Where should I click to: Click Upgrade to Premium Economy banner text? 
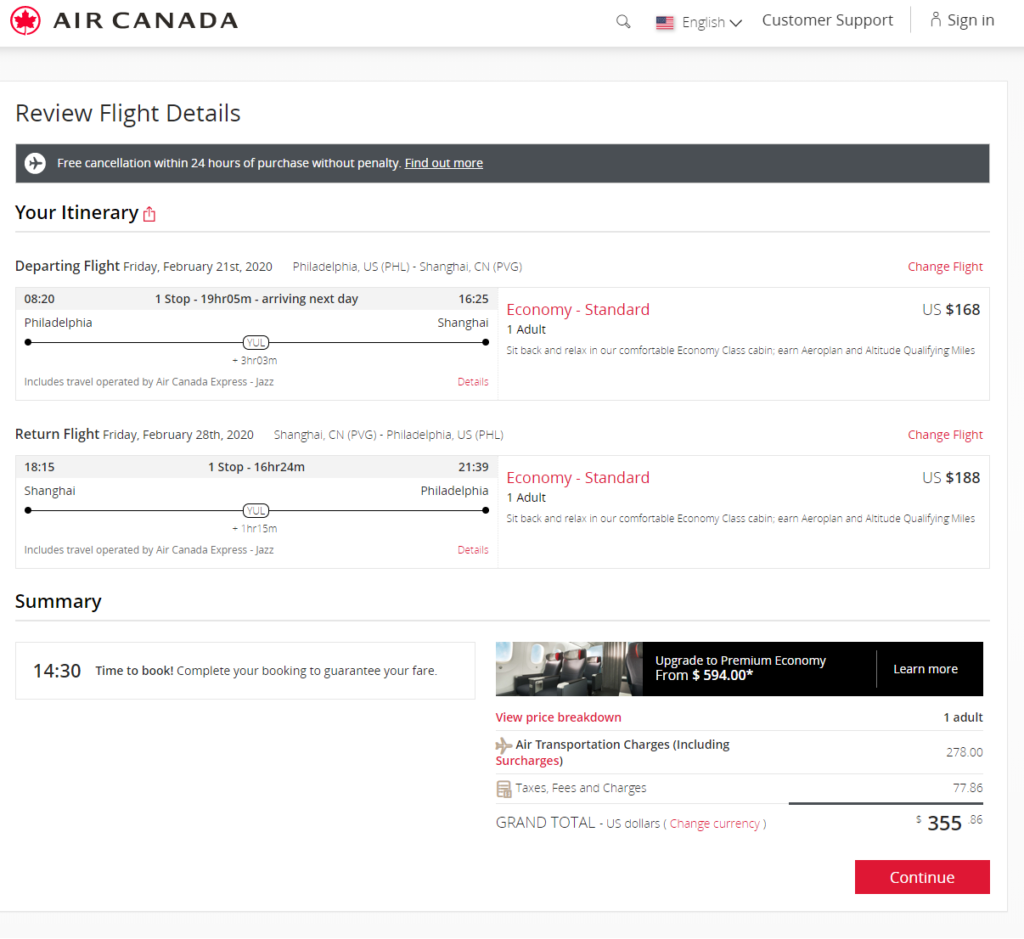tap(741, 660)
